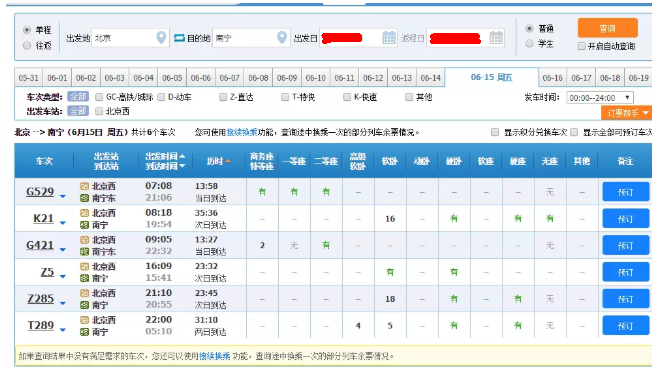Open the return date calendar icon

496,37
